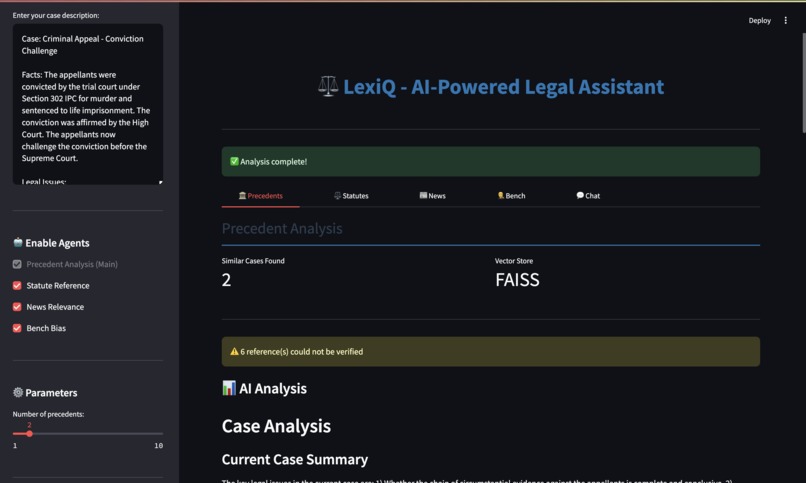Uncheck the Bench Bias agent
Image resolution: width=806 pixels, height=483 pixels.
coord(17,328)
